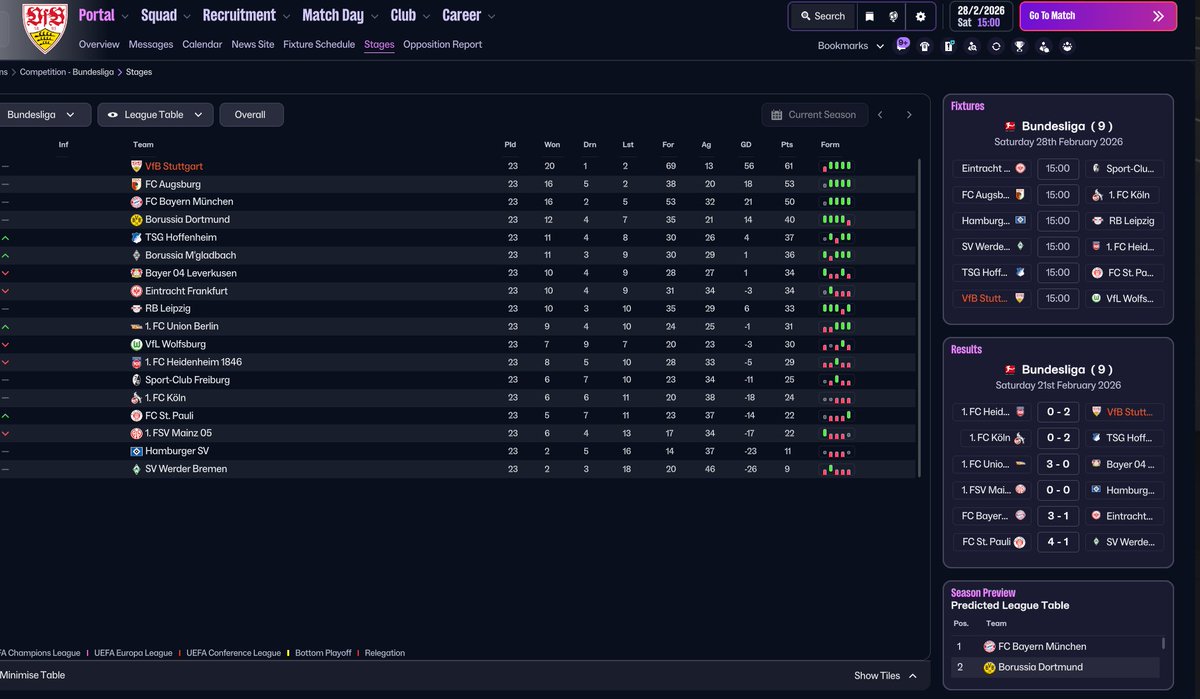Click 1. FC Union Berlin crest icon
The image size is (1200, 699).
click(x=137, y=326)
